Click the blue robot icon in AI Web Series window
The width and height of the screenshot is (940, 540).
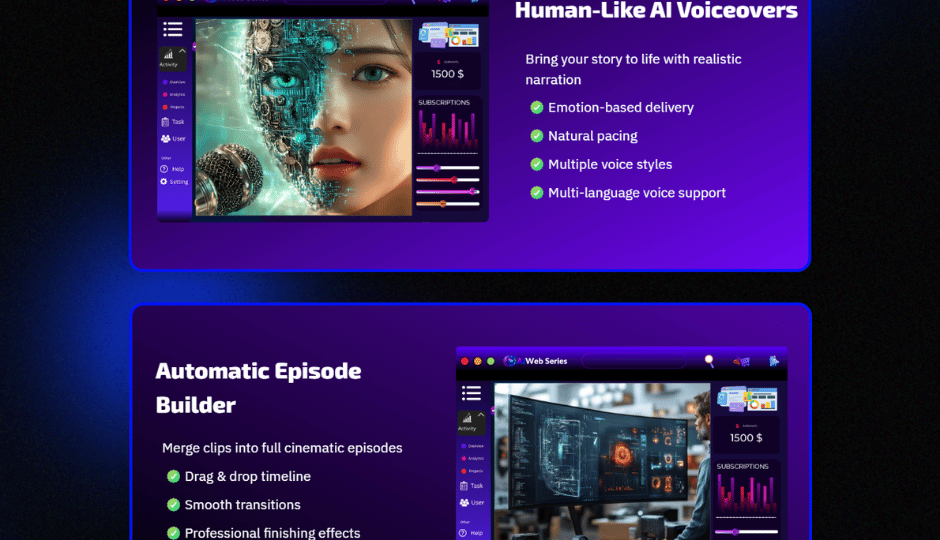point(774,361)
